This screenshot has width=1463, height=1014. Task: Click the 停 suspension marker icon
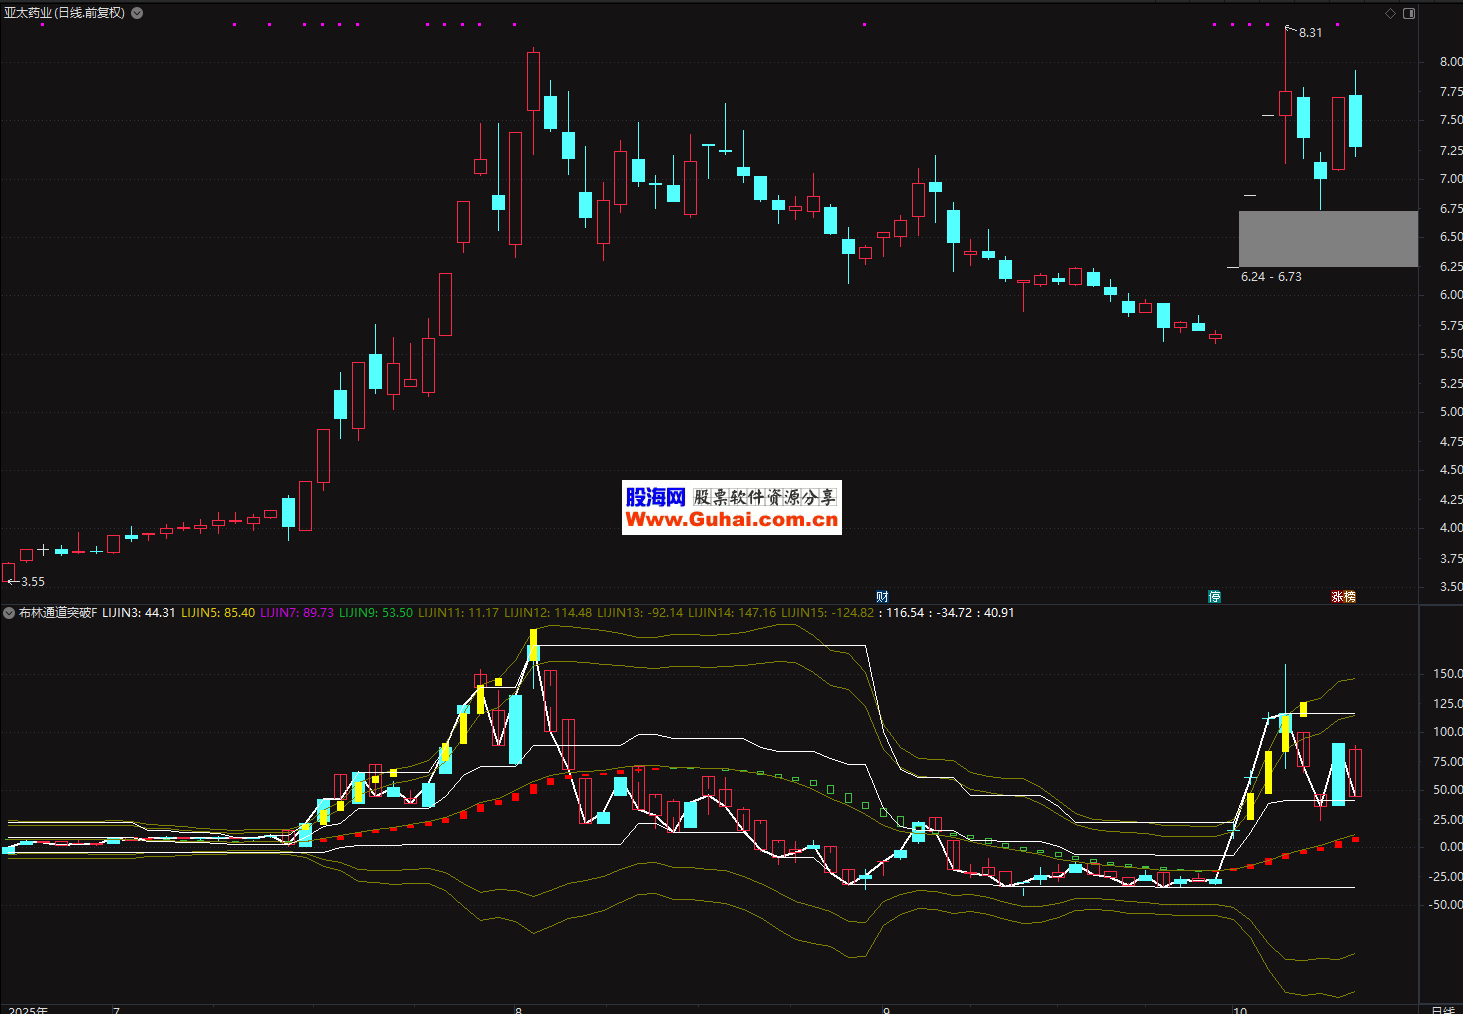pyautogui.click(x=1214, y=597)
